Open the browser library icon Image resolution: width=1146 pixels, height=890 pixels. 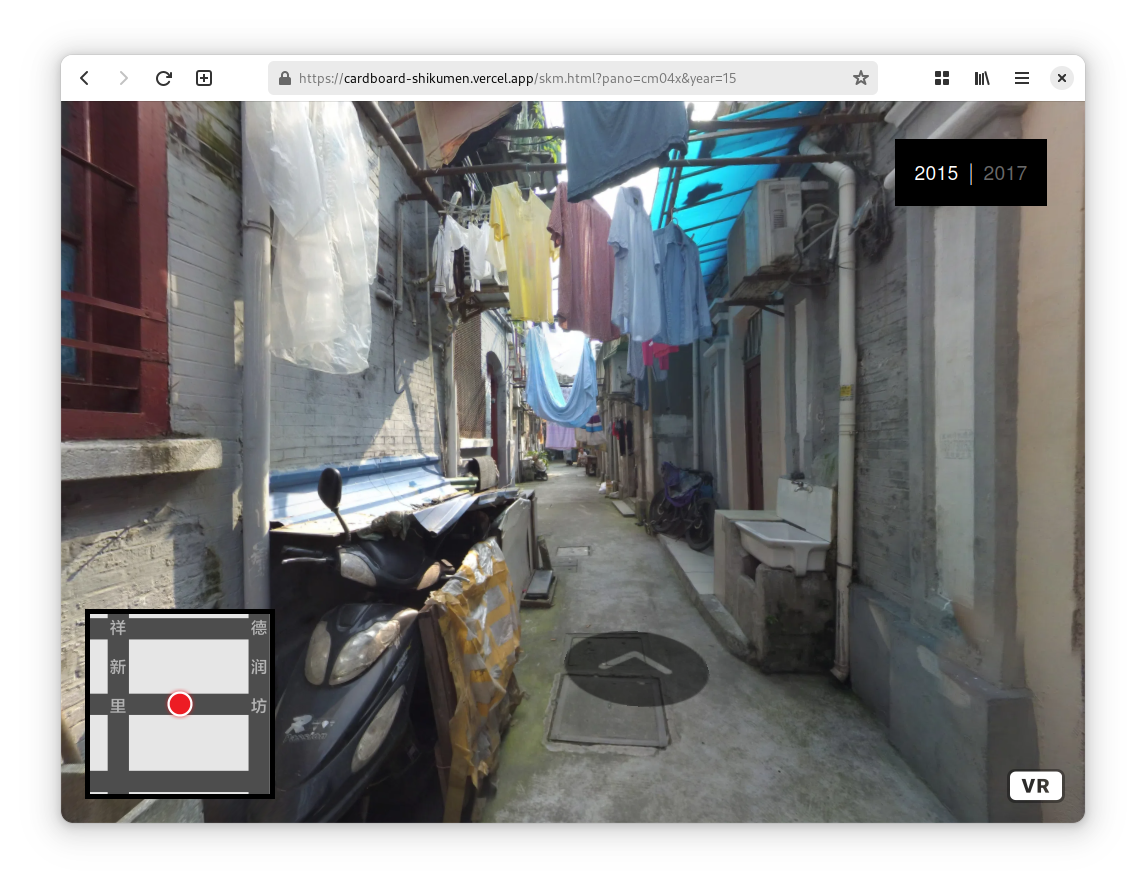[982, 78]
